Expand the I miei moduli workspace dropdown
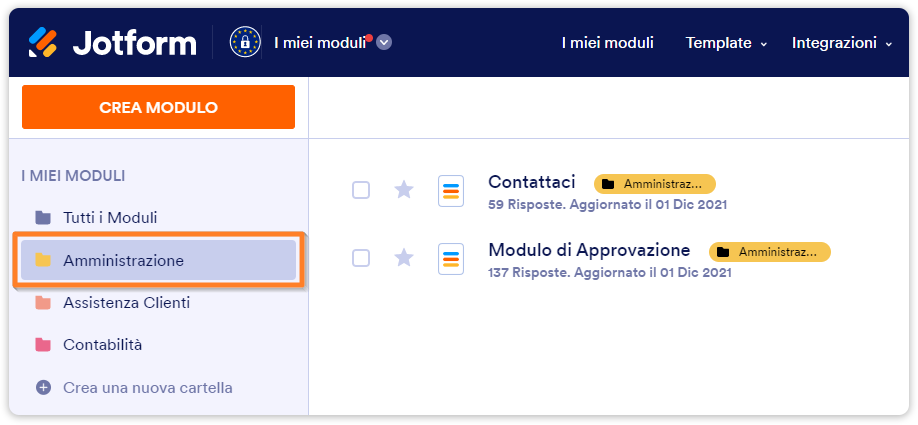Image resolution: width=918 pixels, height=425 pixels. pyautogui.click(x=384, y=42)
